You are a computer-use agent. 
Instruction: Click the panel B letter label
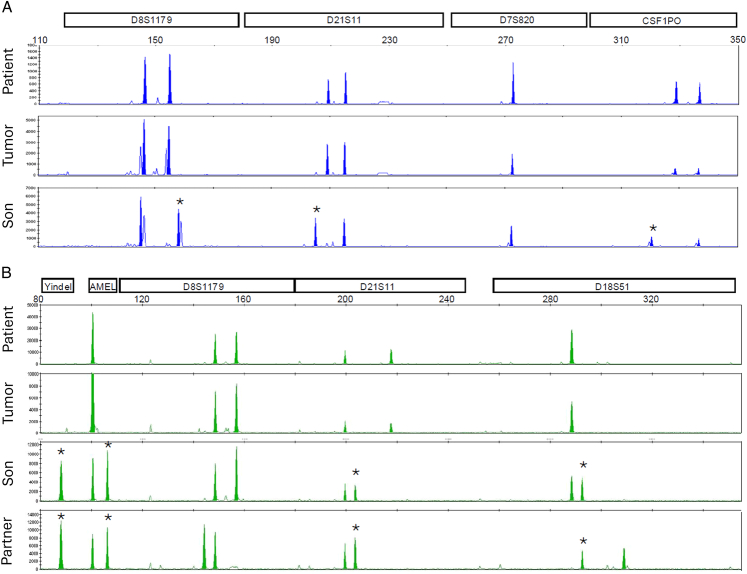[6, 272]
